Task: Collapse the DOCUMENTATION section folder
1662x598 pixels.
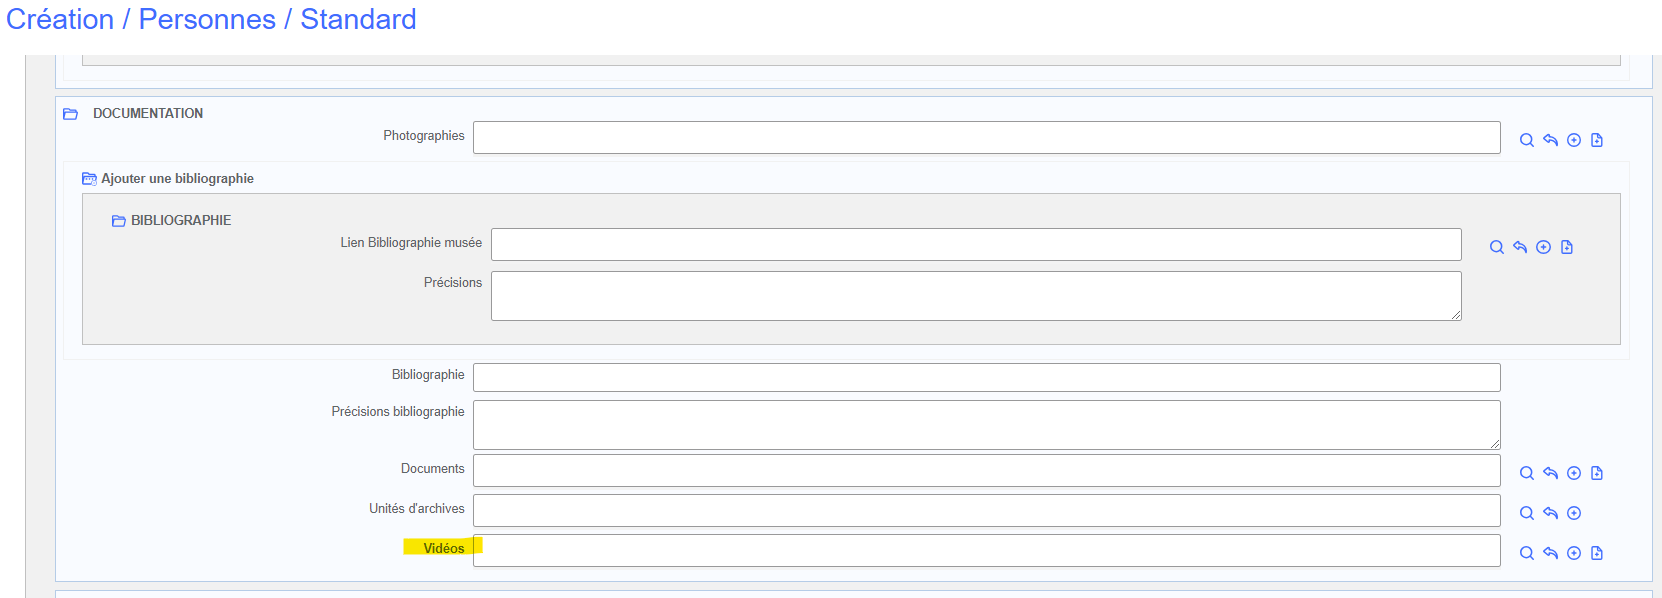Action: [x=71, y=114]
